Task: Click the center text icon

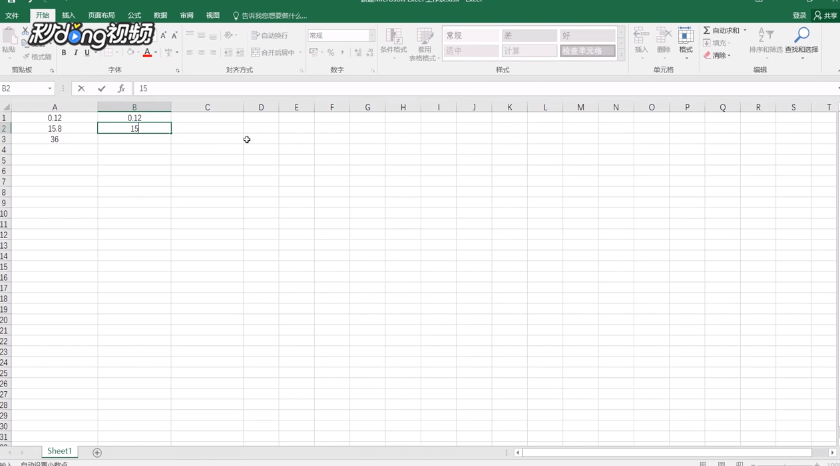Action: 201,52
